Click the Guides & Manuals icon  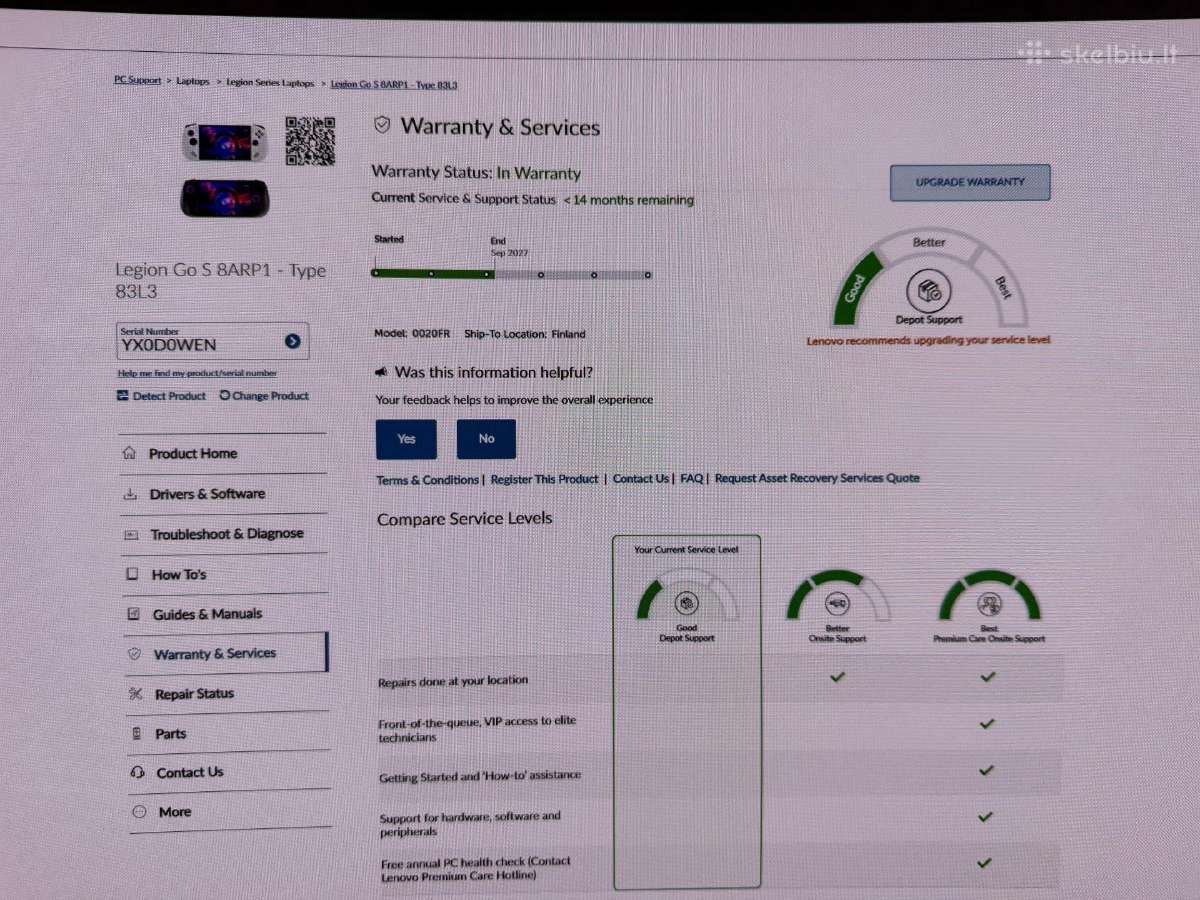click(133, 614)
